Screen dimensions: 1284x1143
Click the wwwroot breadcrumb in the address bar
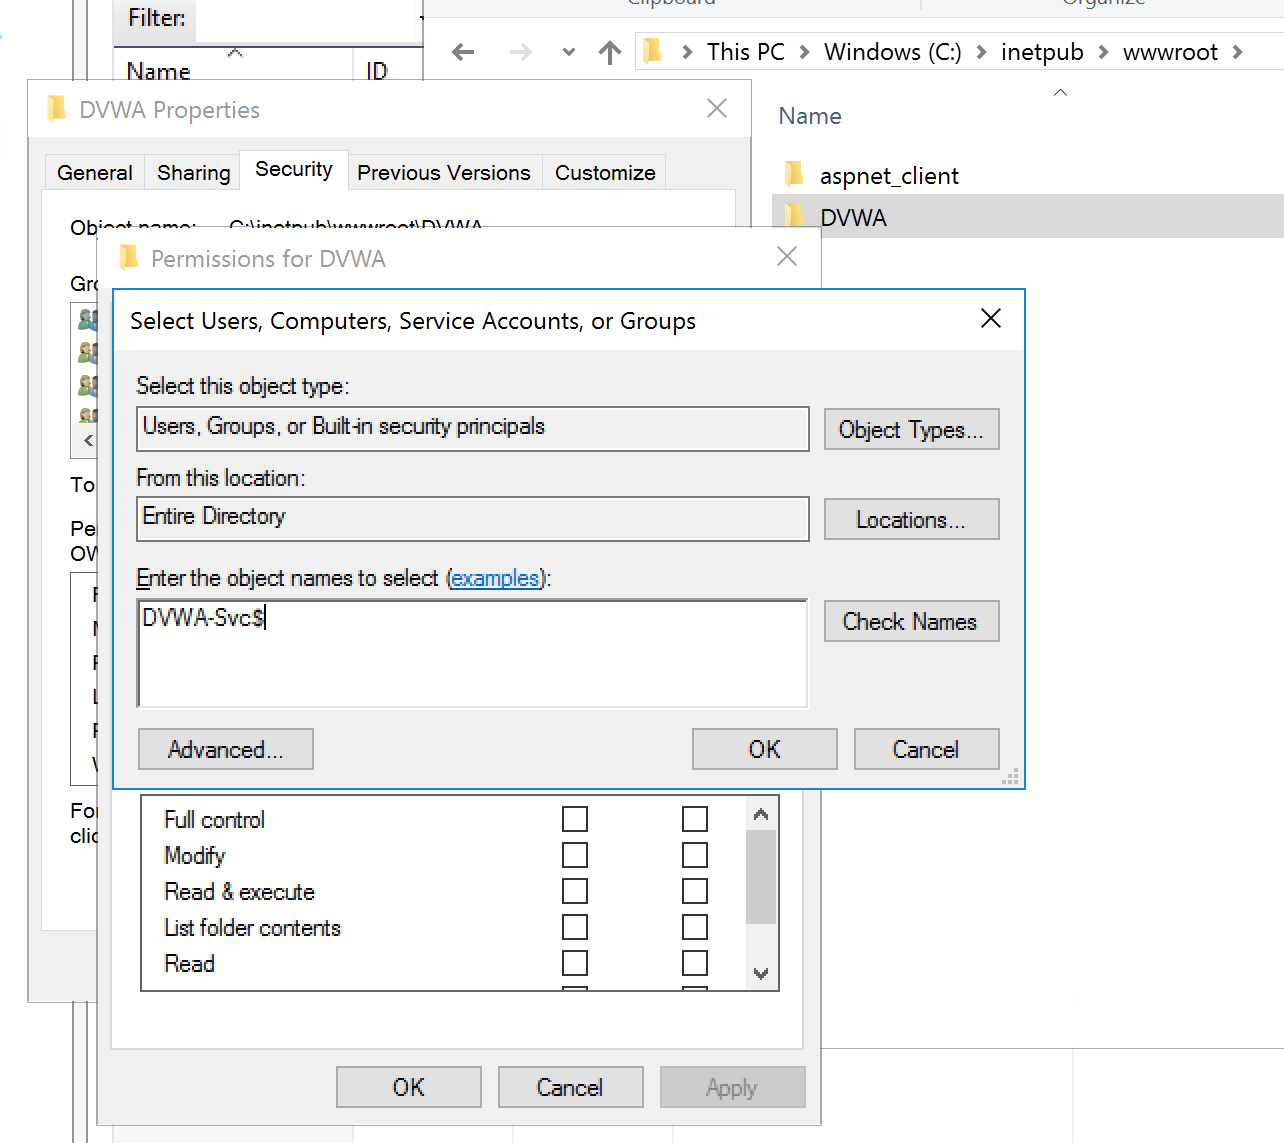click(x=1170, y=52)
